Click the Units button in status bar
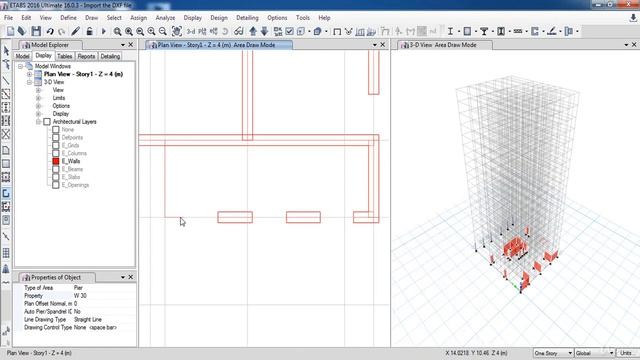Screen dimensions: 640x360 click(627, 353)
